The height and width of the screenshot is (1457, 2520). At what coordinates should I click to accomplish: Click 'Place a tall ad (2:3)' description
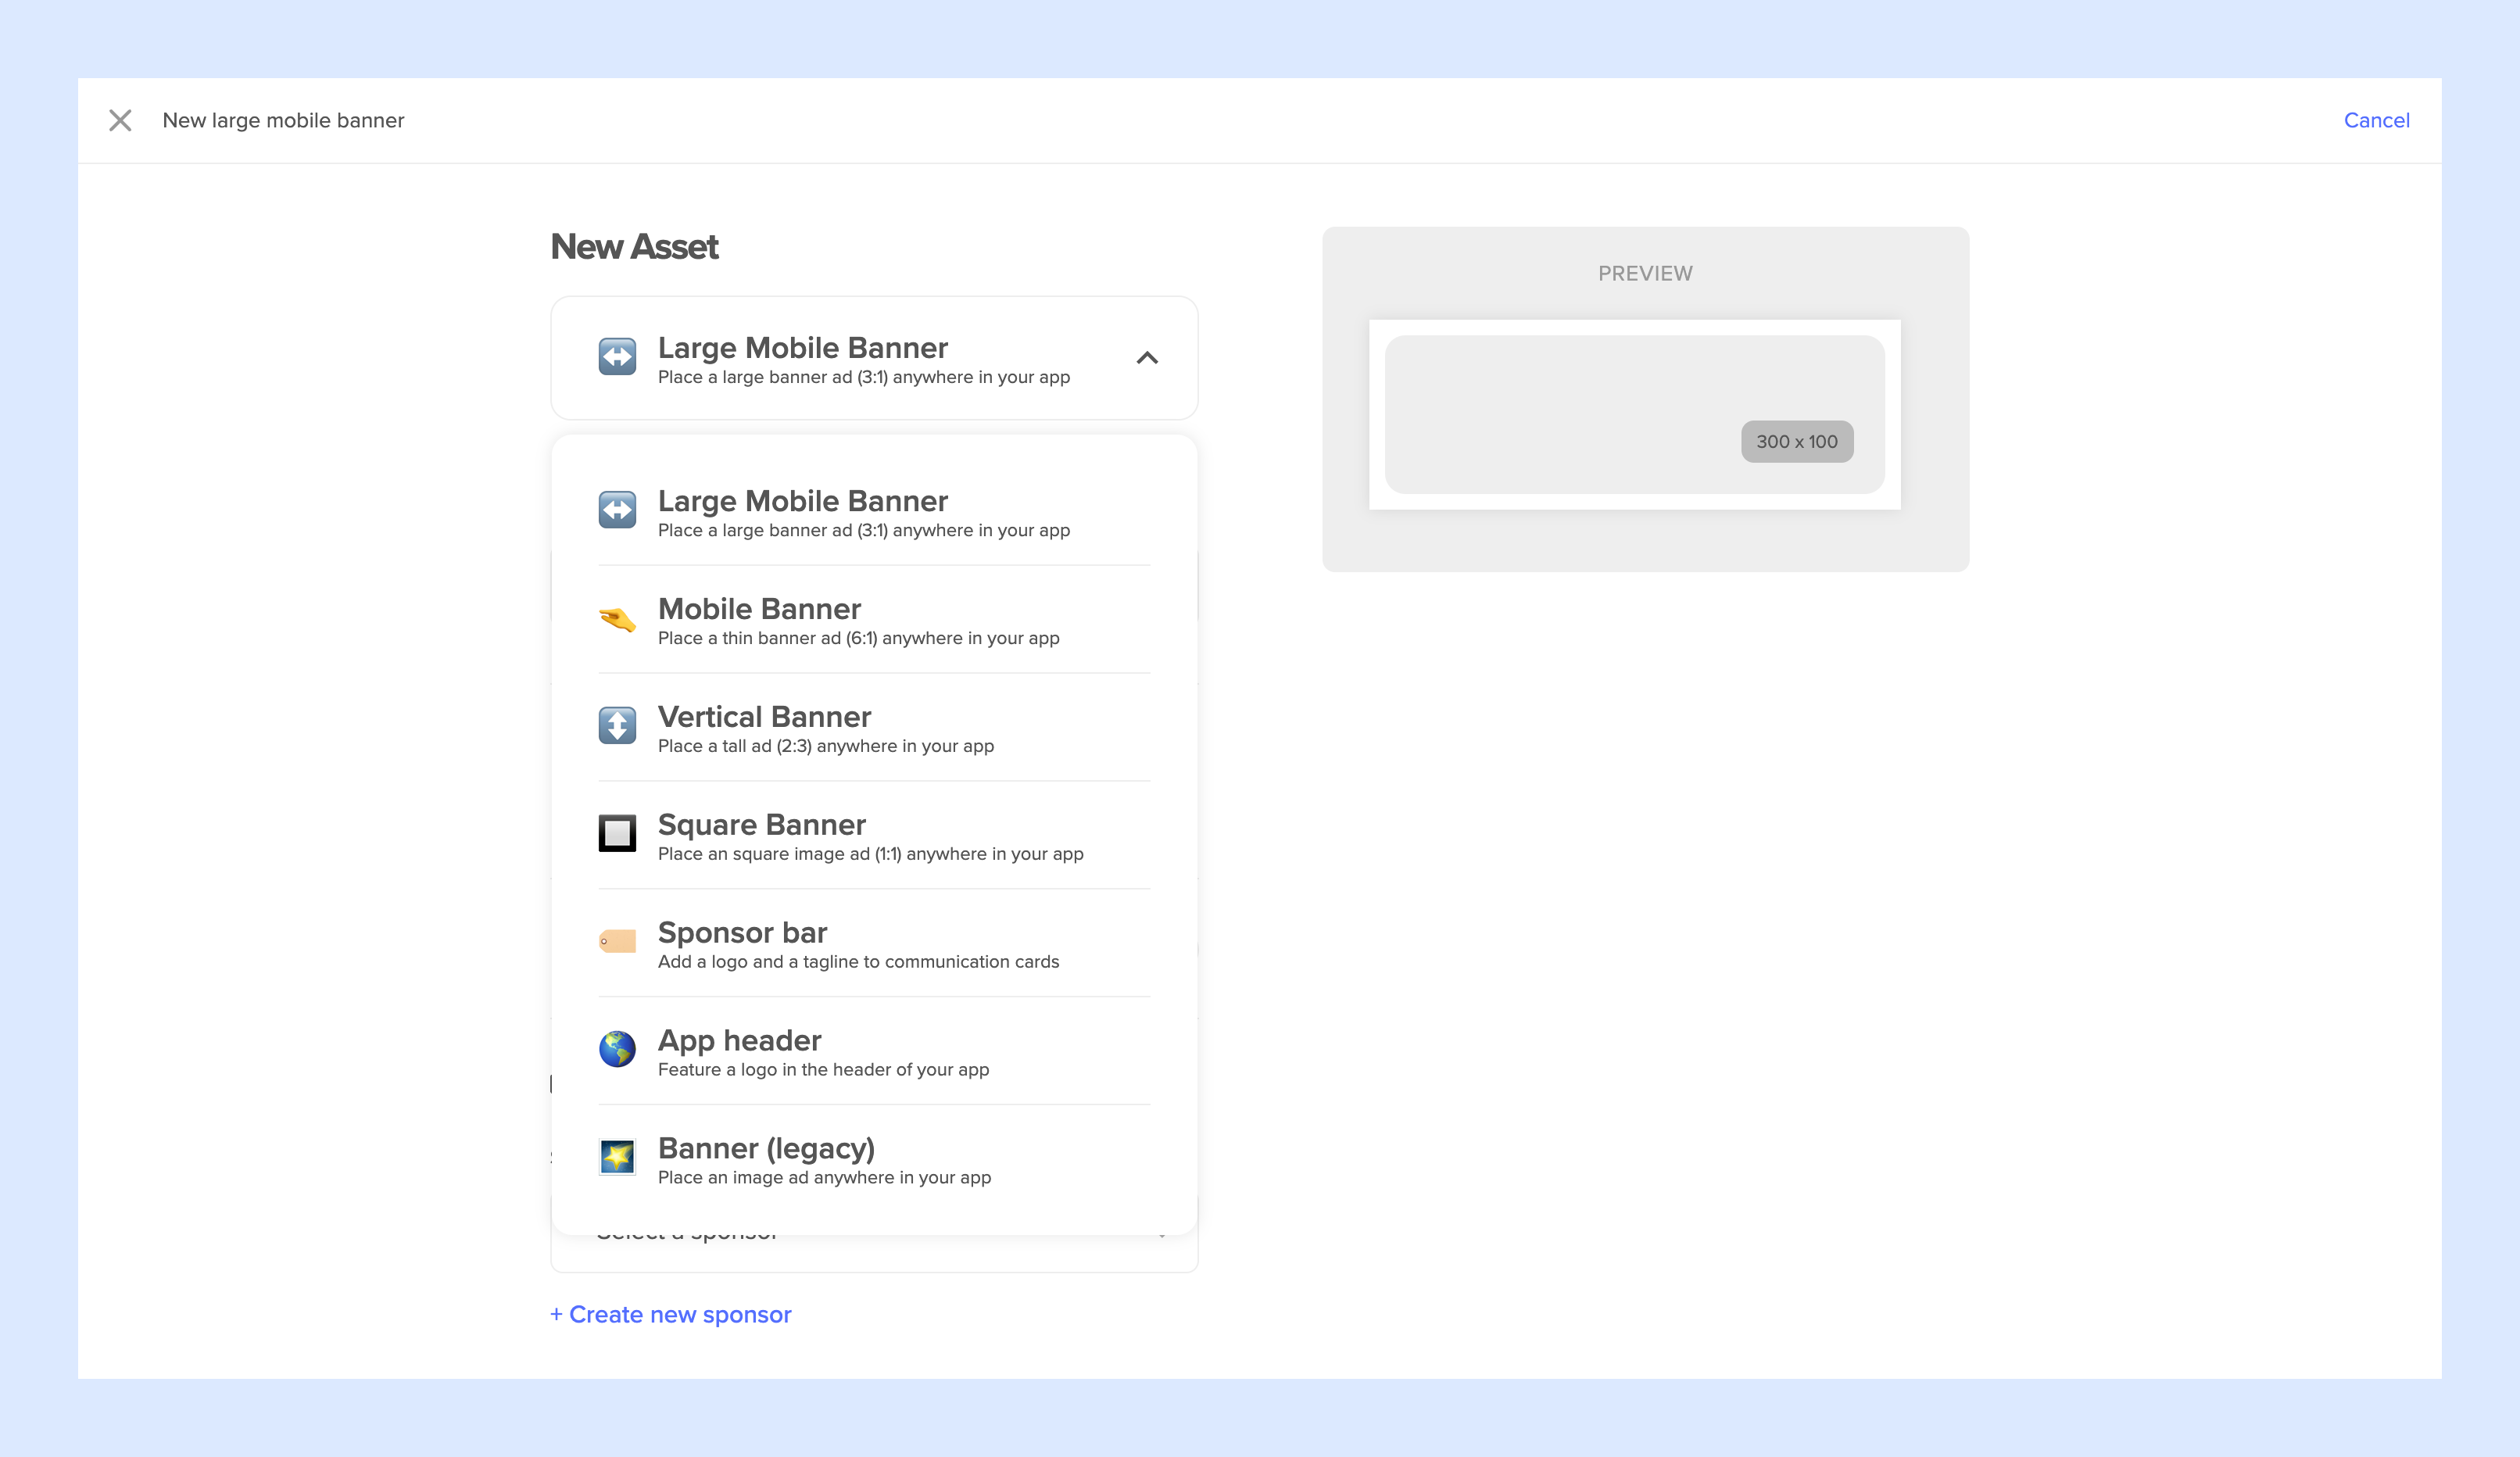(825, 746)
